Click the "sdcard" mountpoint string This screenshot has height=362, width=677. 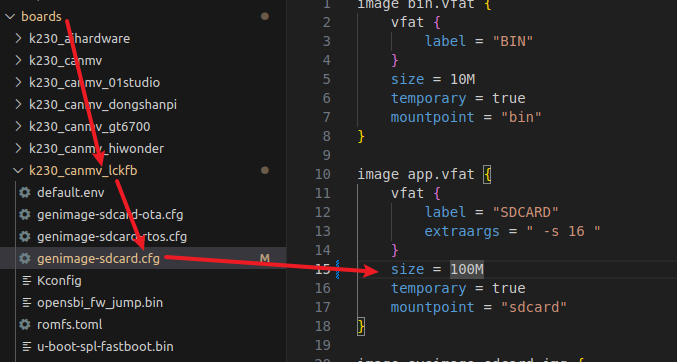pyautogui.click(x=534, y=307)
